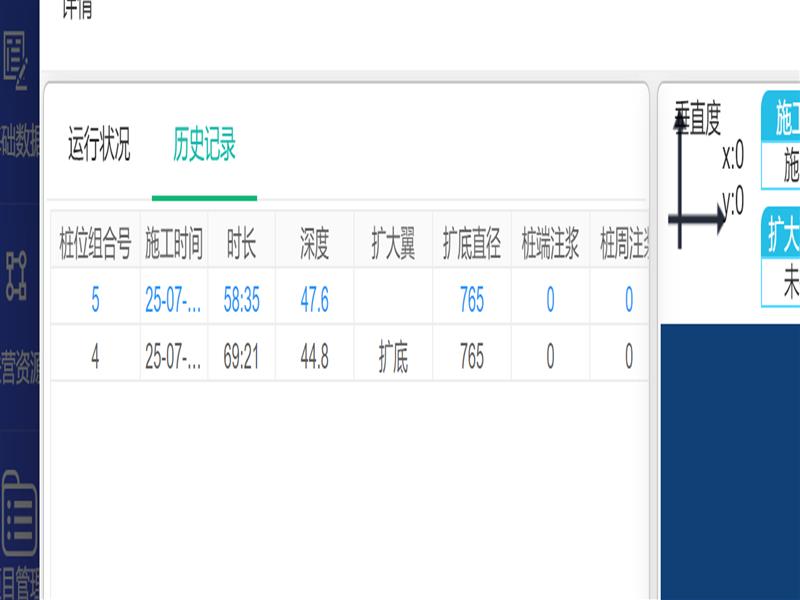Open pile group number 5 link
800x600 pixels.
95,301
